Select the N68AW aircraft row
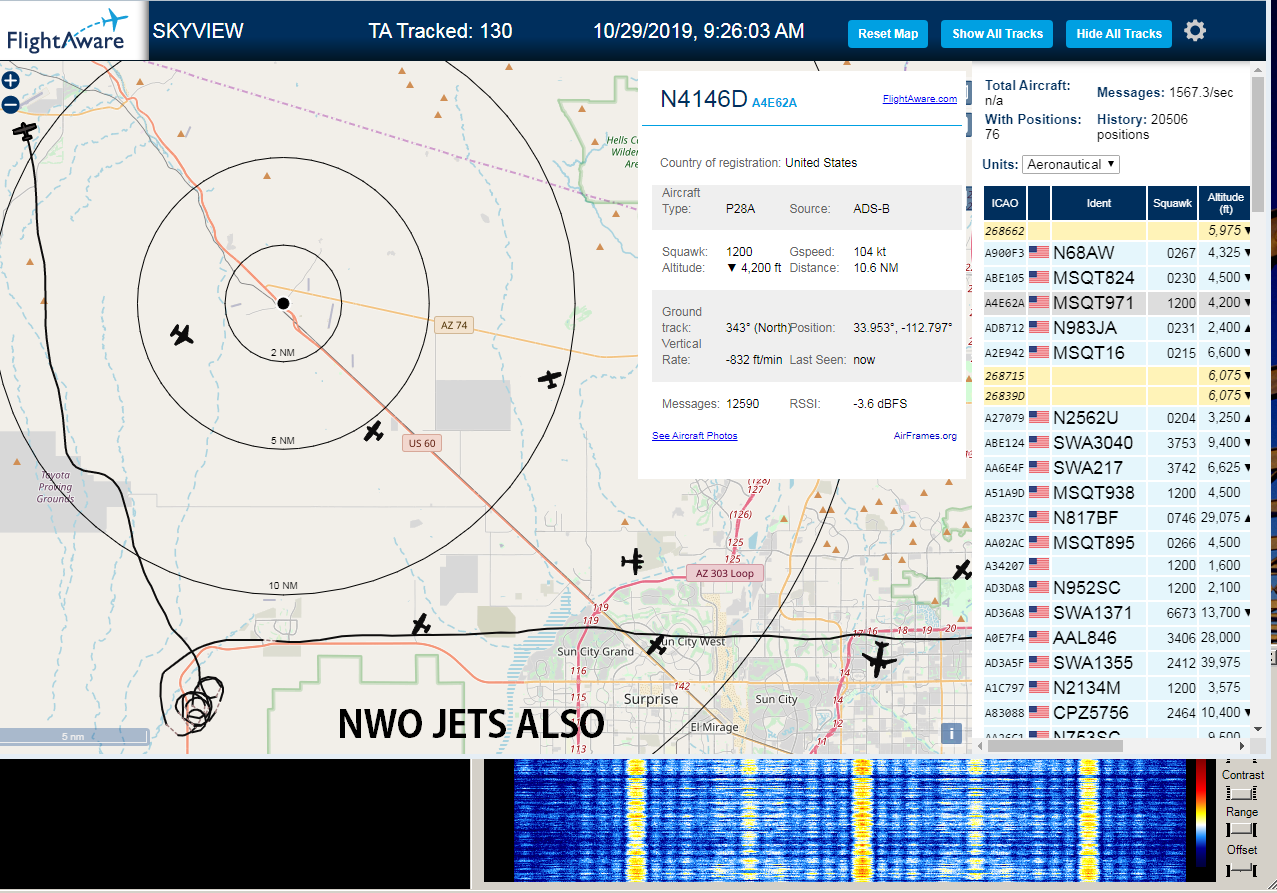The image size is (1277, 893). 1117,253
